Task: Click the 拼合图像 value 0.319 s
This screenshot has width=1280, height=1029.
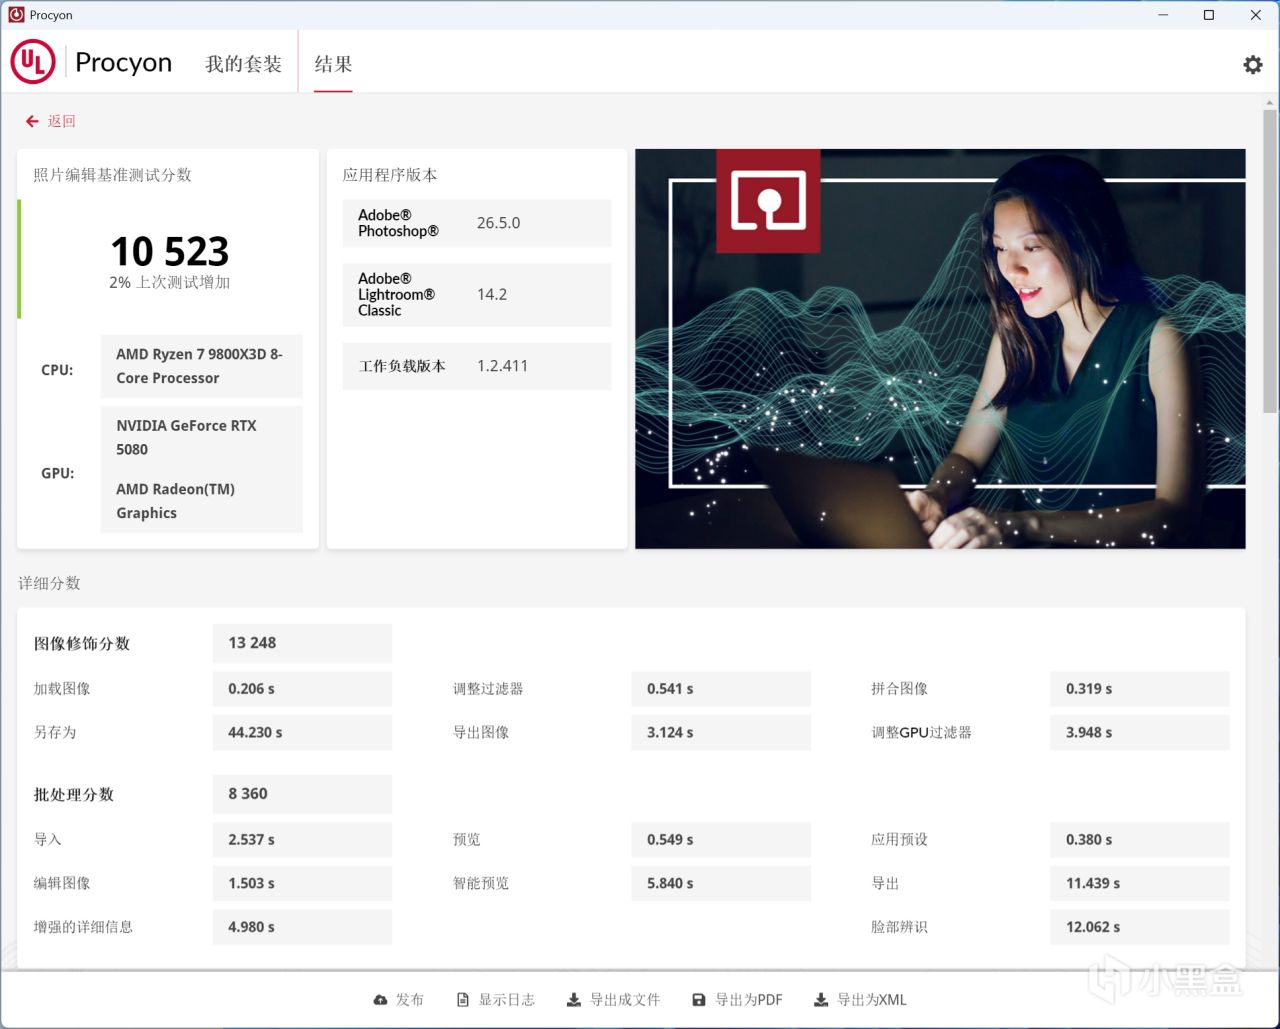Action: pyautogui.click(x=1140, y=689)
